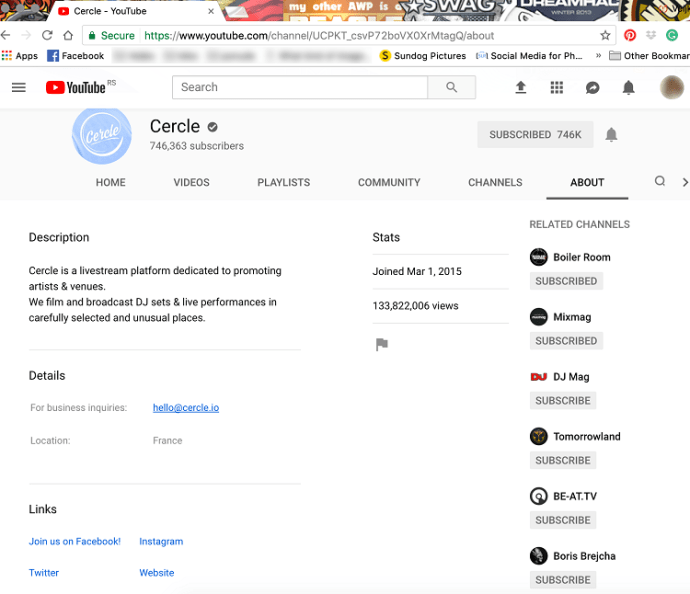Screen dimensions: 690x594
Task: Open the YouTube hamburger guide menu
Action: coord(18,88)
